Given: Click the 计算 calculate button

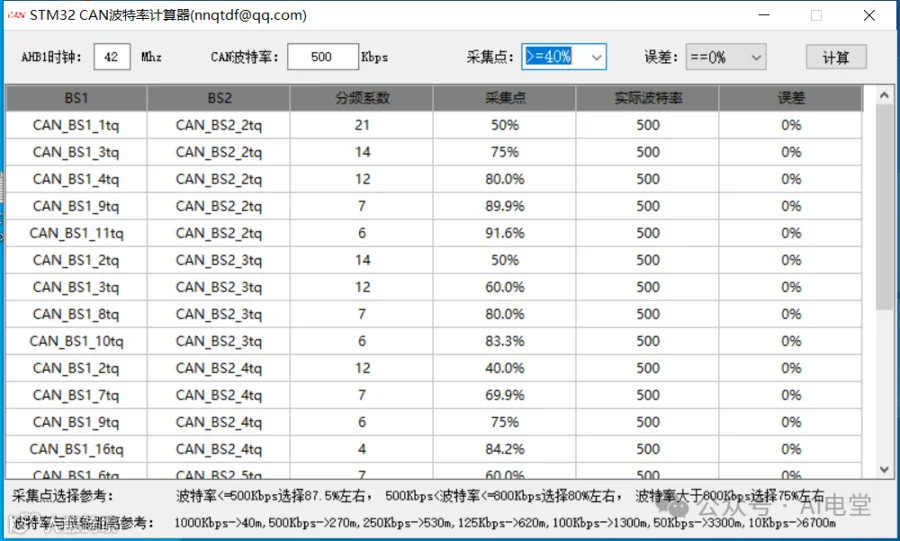Looking at the screenshot, I should pos(836,57).
